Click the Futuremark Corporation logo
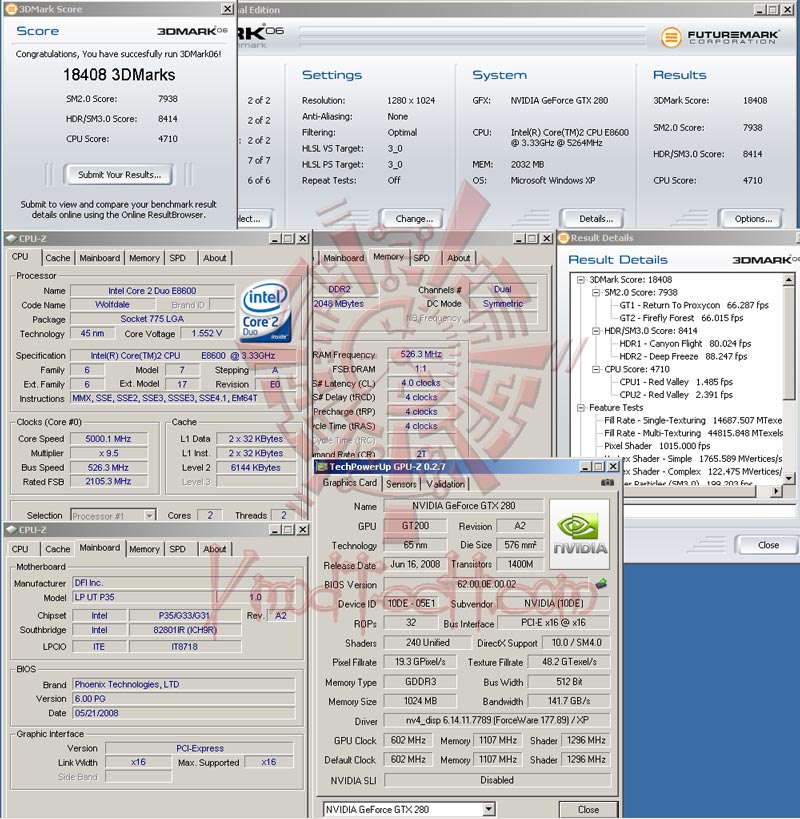The height and width of the screenshot is (819, 800). [720, 37]
